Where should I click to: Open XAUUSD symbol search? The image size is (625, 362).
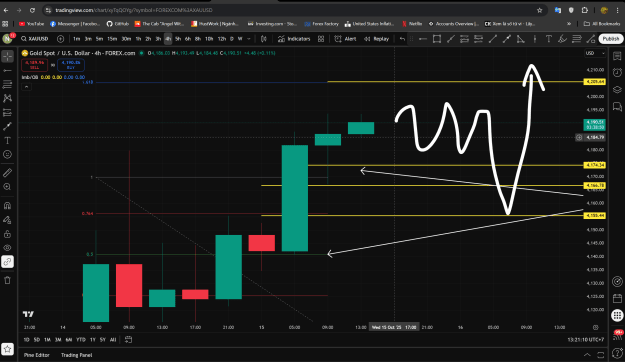35,39
